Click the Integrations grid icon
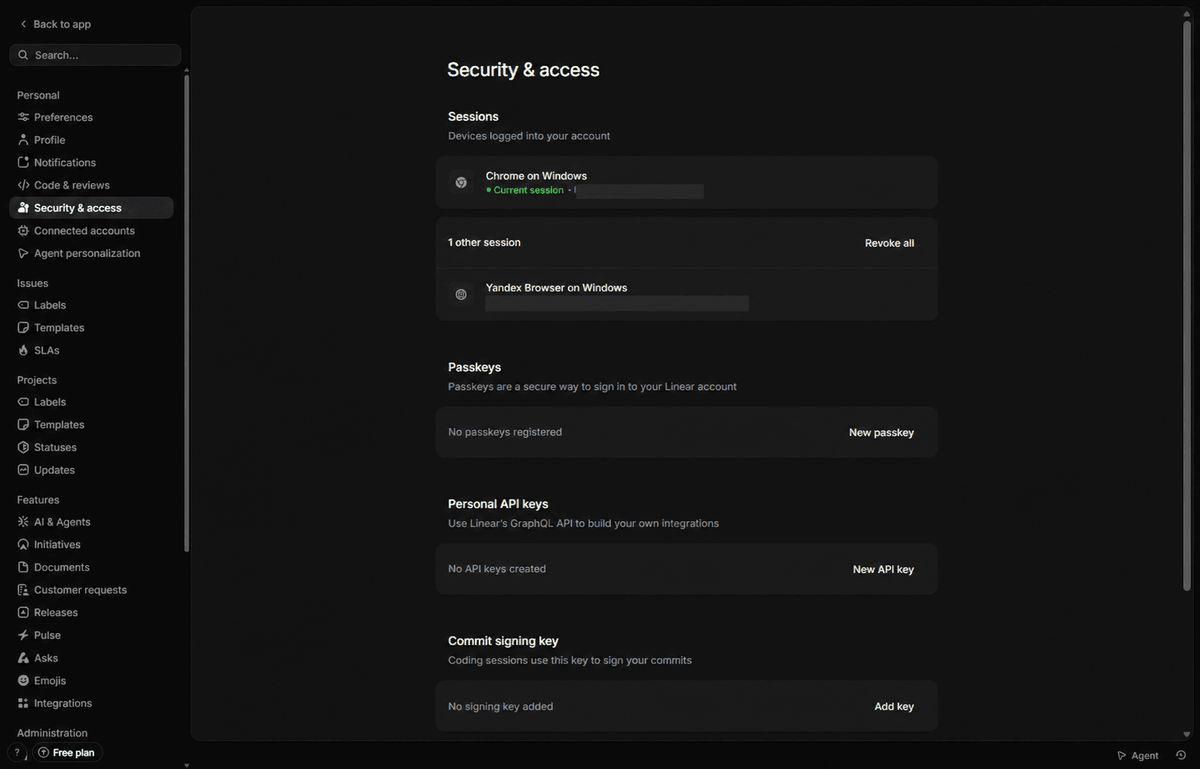 tap(24, 703)
